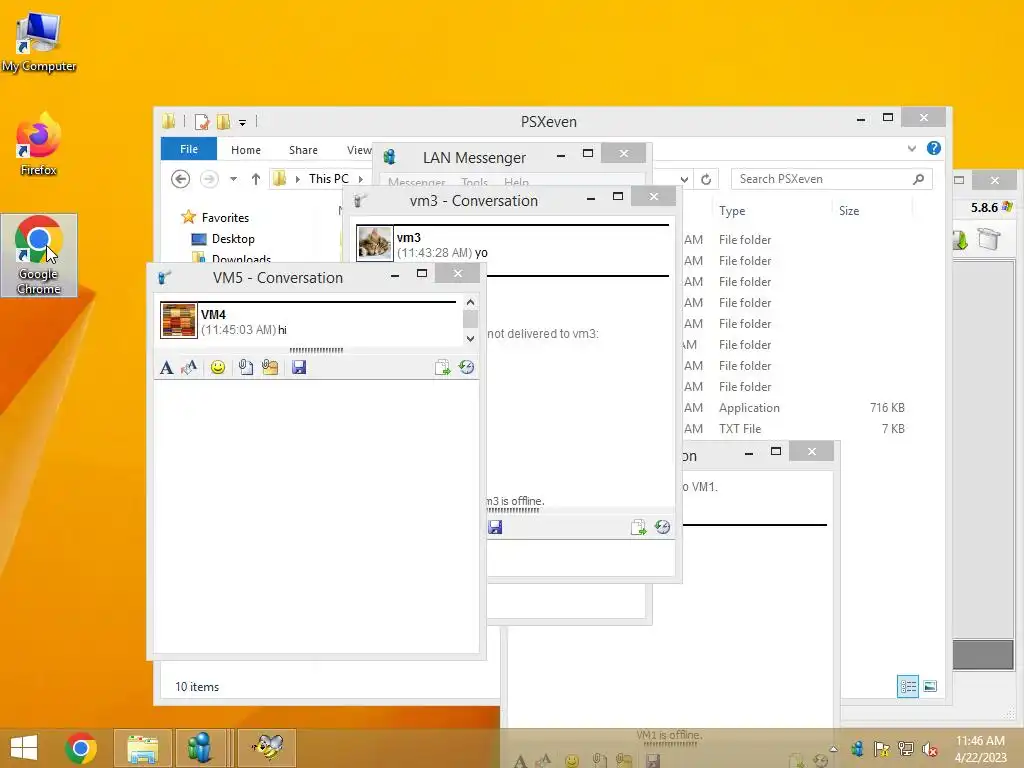Screen dimensions: 1024x768
Task: Open Help menu in LAN Messenger
Action: (x=516, y=182)
